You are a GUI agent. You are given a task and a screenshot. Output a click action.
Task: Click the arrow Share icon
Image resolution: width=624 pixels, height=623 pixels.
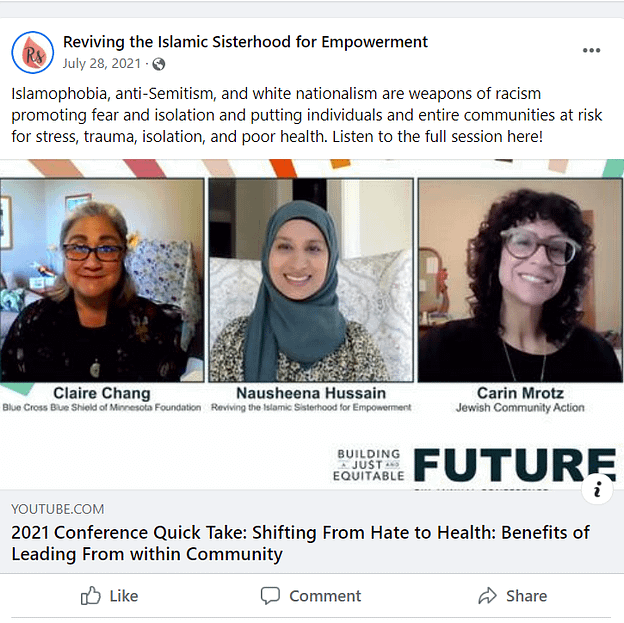point(487,596)
